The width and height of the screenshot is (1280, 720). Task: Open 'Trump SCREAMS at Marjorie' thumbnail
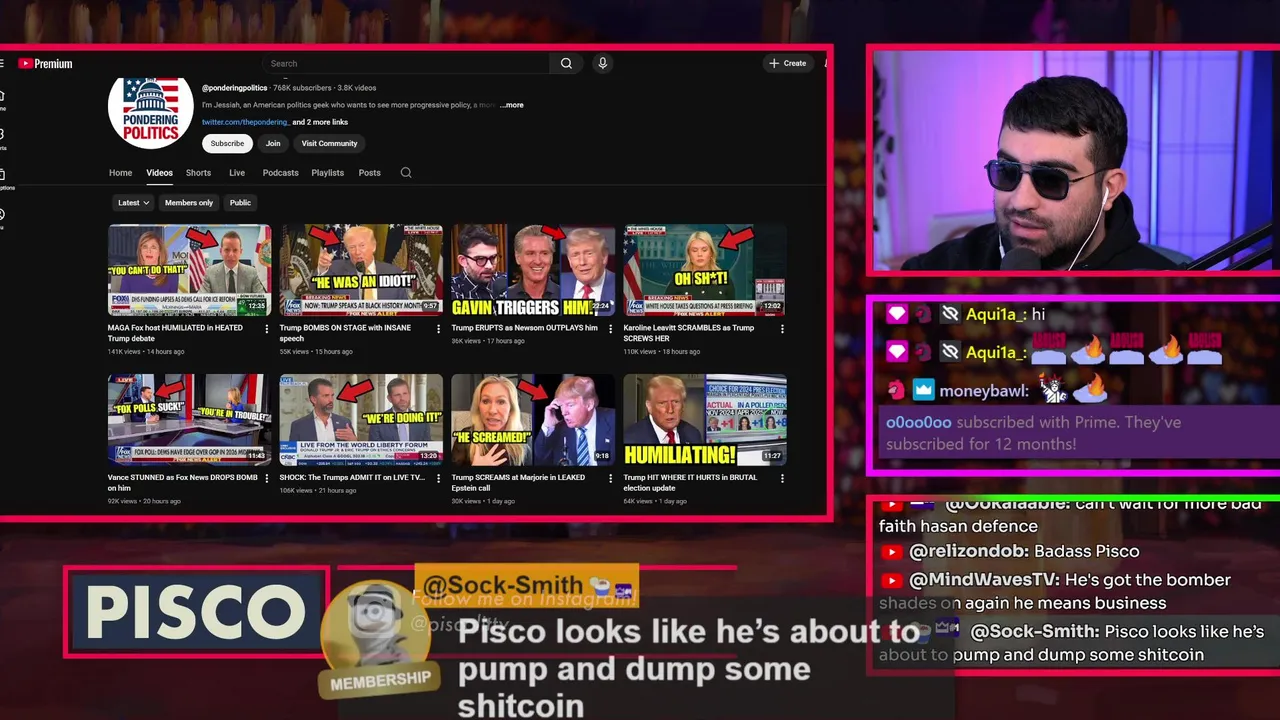(533, 420)
